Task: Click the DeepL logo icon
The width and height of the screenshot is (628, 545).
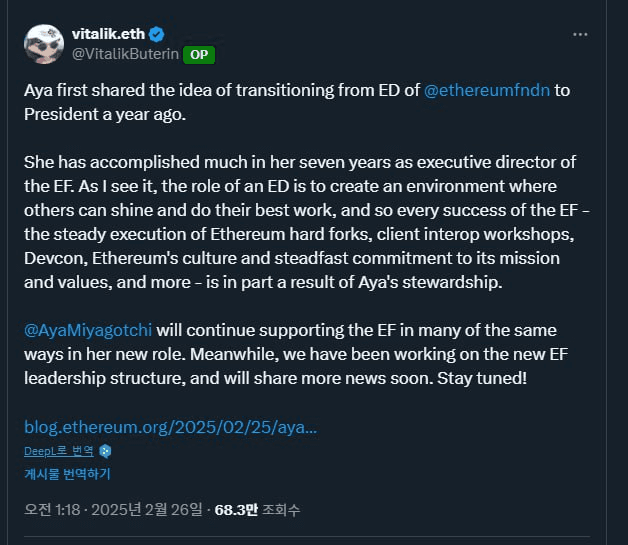Action: click(105, 451)
